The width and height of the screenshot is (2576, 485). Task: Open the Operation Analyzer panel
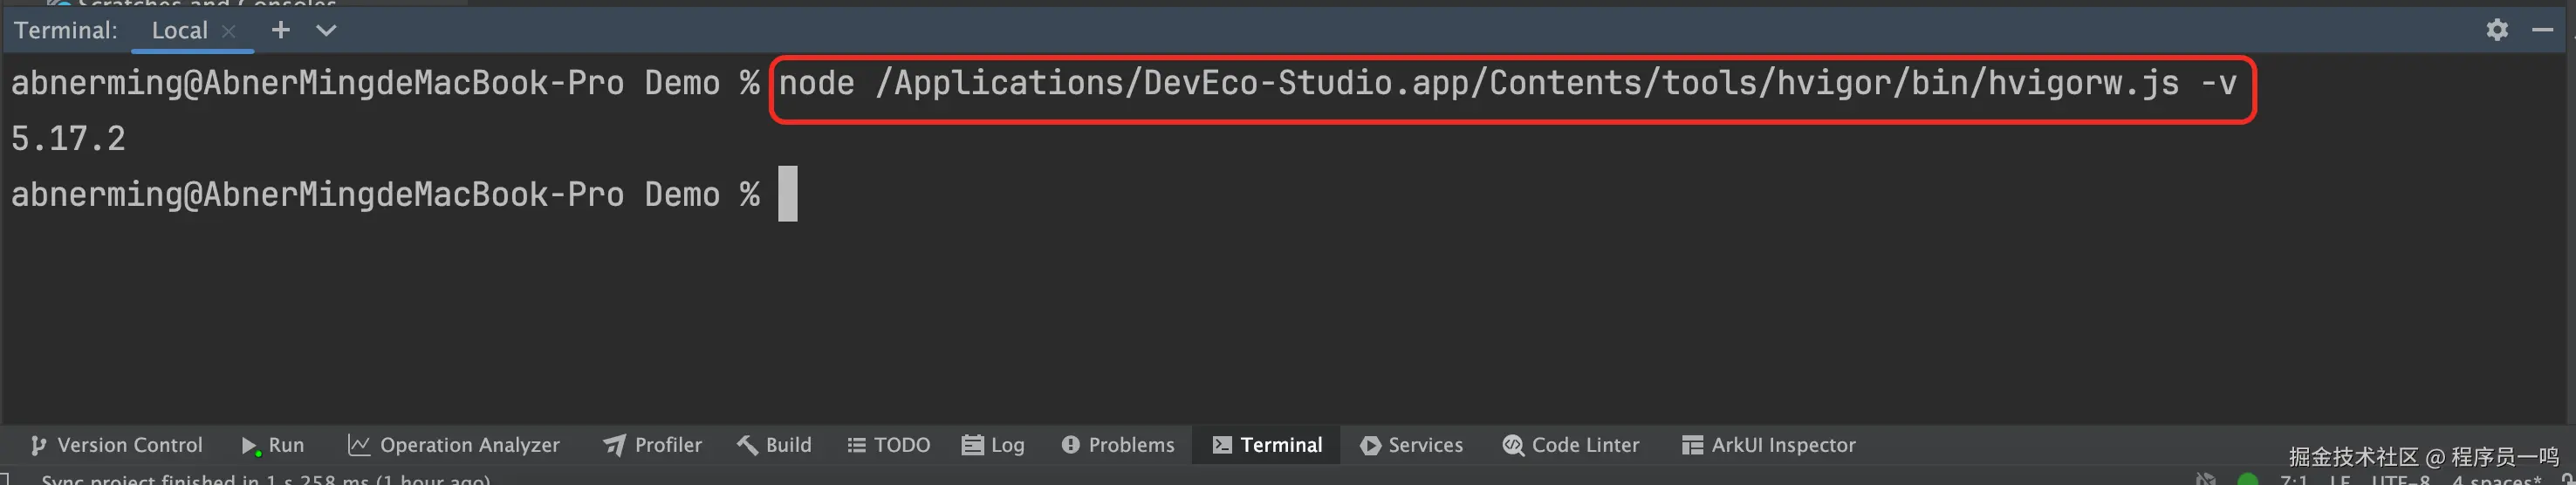[453, 445]
